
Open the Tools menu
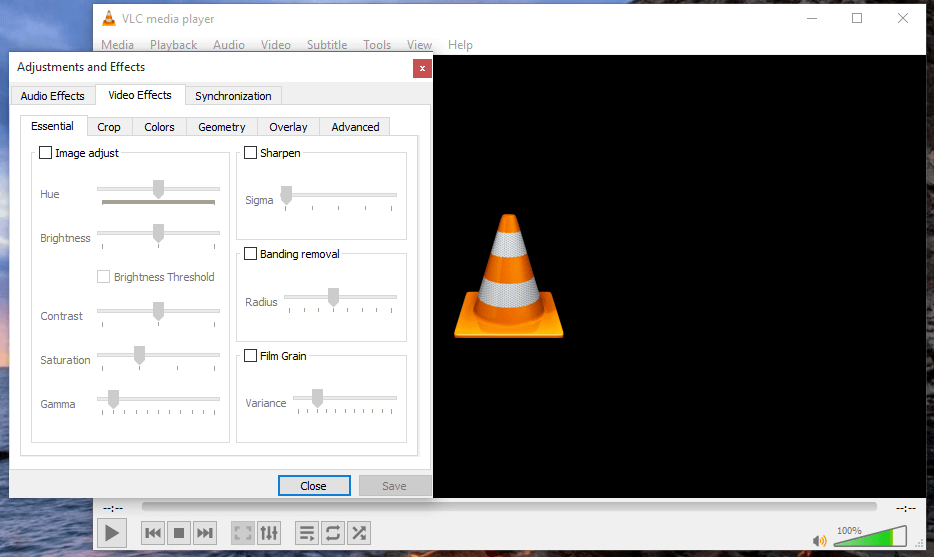coord(377,45)
